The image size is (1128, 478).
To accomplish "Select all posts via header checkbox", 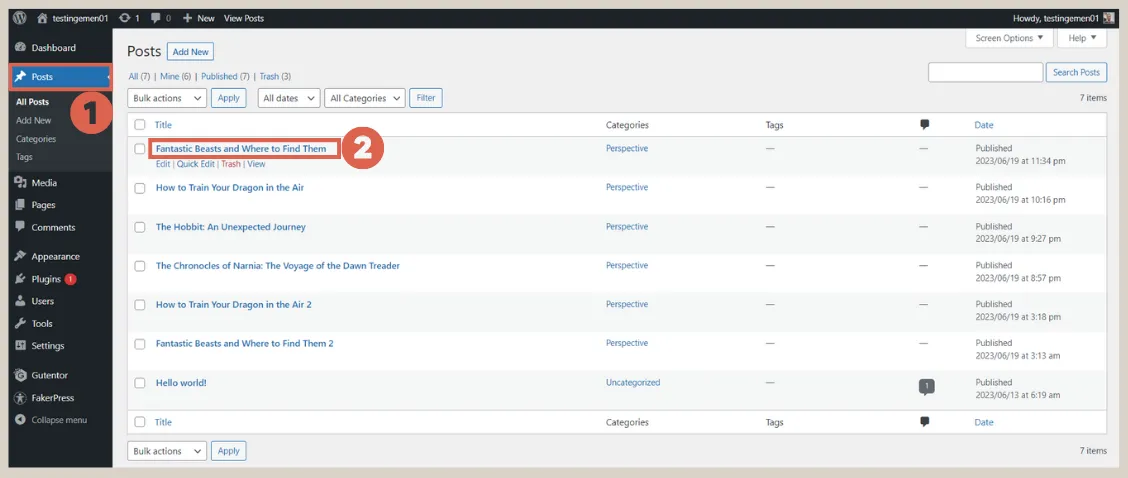I will [140, 125].
